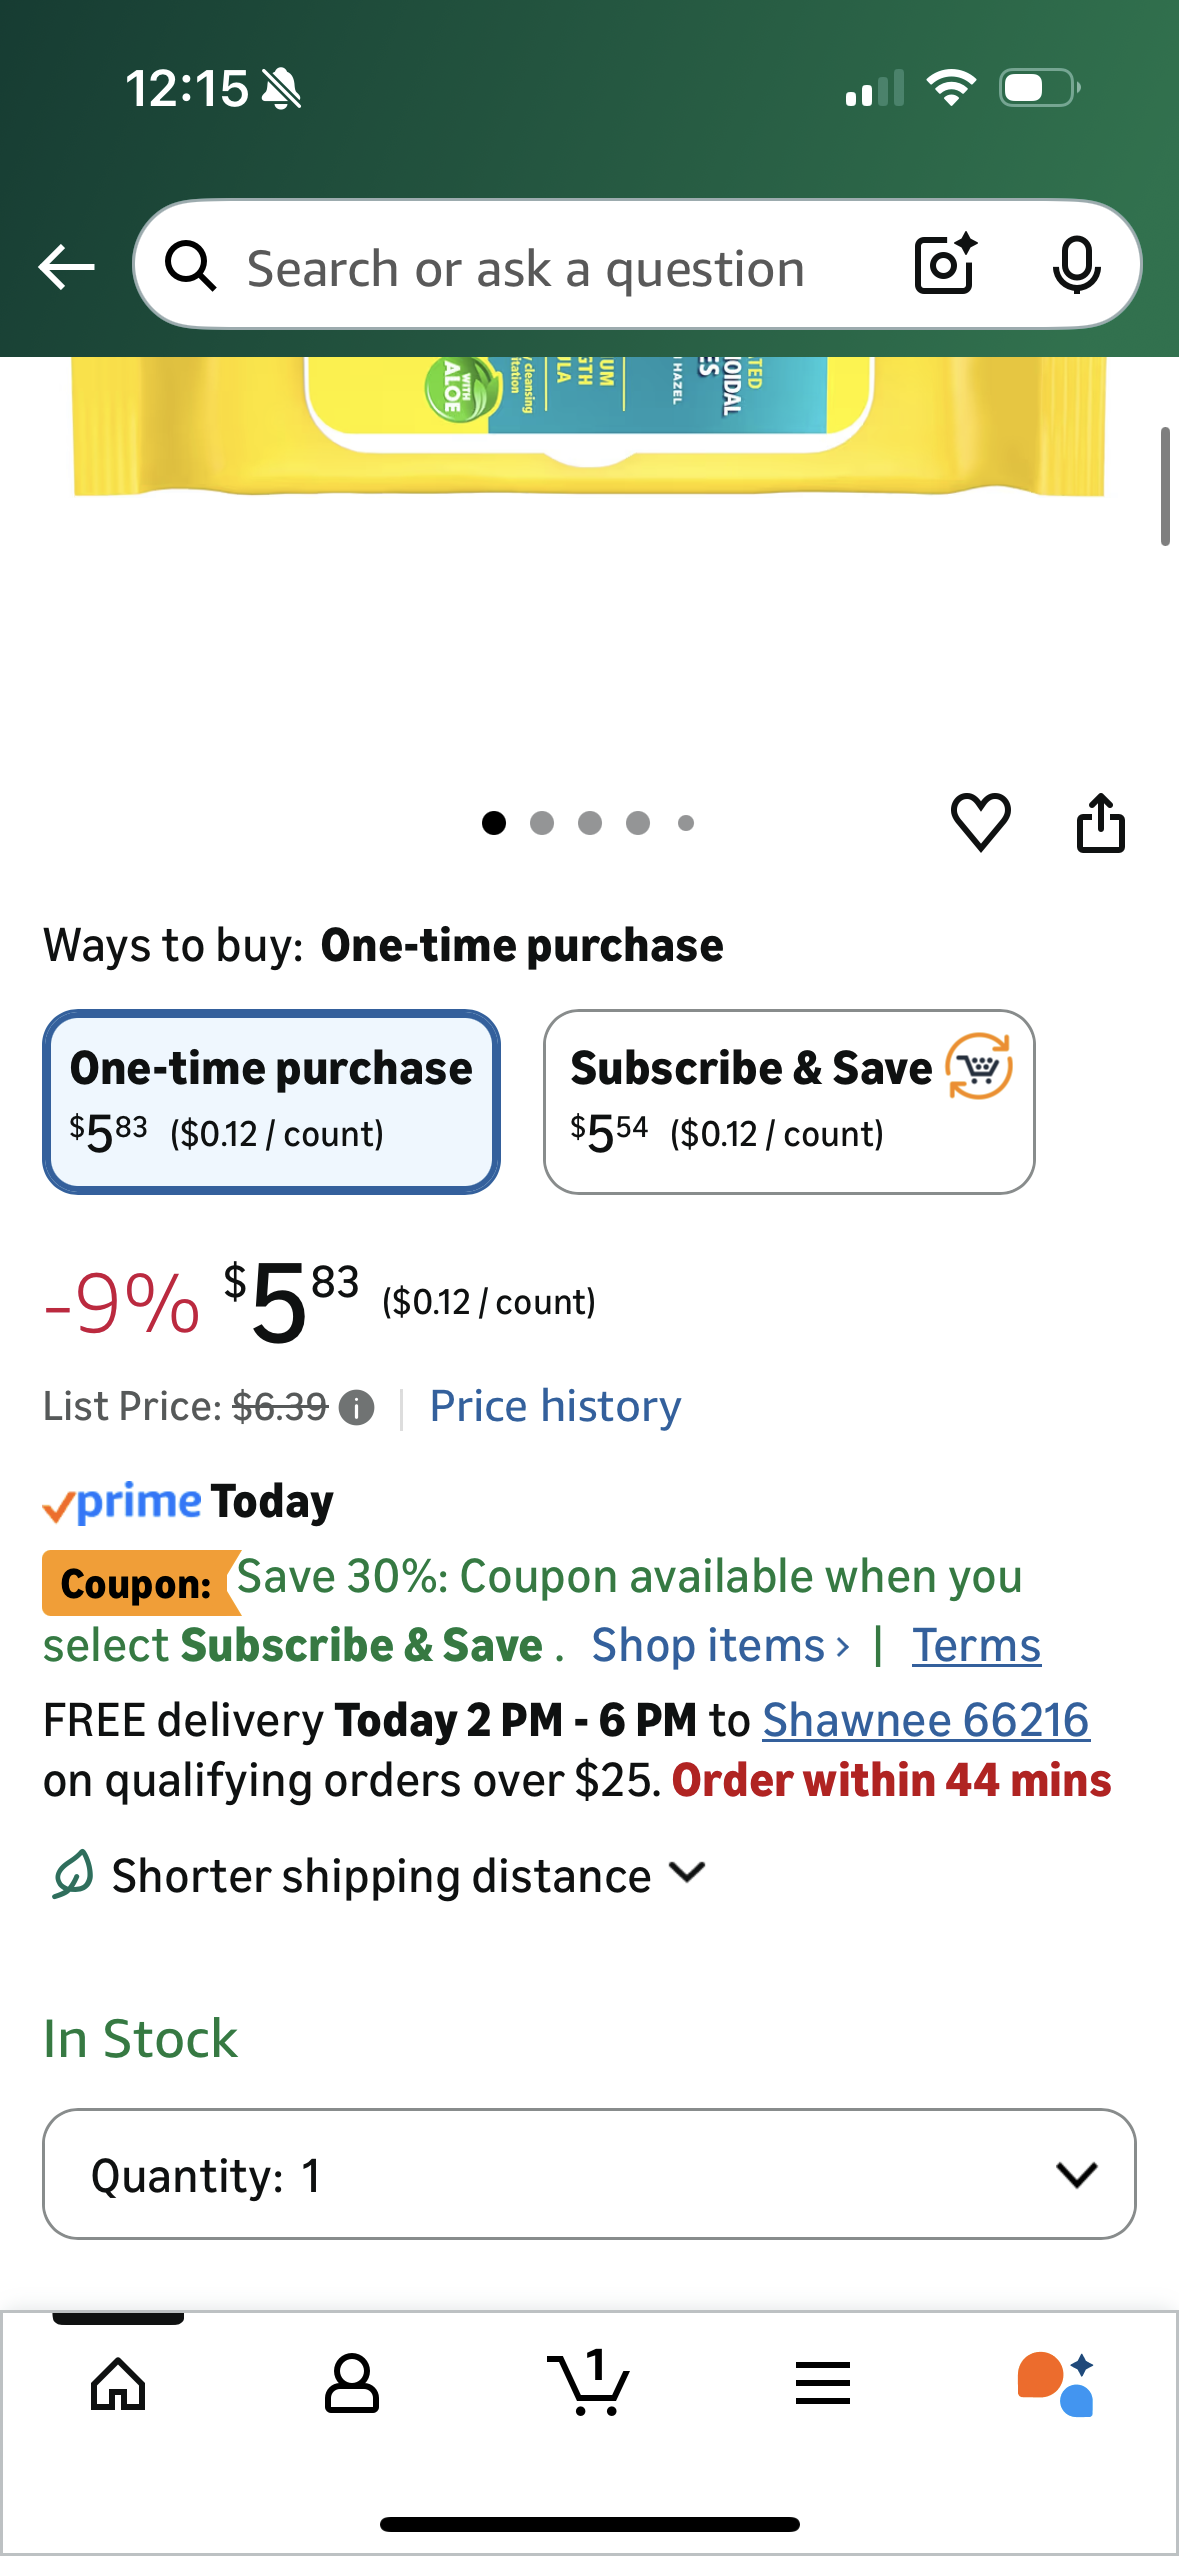This screenshot has height=2556, width=1179.
Task: Select the Subscribe & Save option
Action: coord(789,1100)
